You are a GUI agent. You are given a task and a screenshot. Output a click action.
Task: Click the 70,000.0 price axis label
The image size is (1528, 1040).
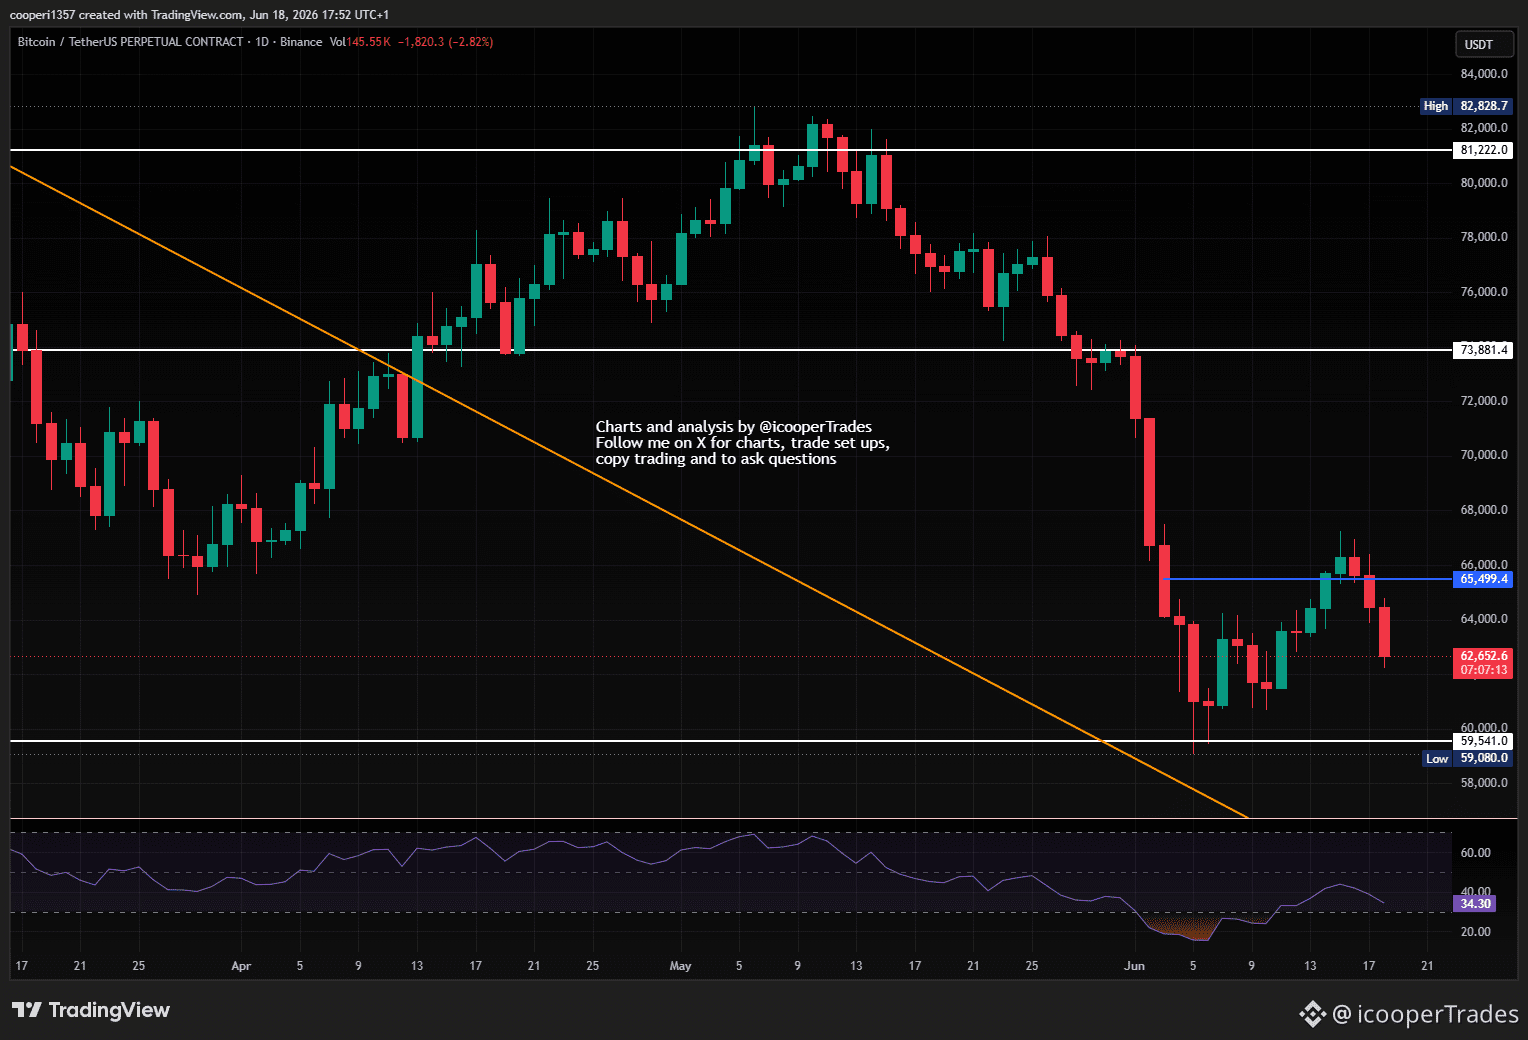[x=1484, y=455]
